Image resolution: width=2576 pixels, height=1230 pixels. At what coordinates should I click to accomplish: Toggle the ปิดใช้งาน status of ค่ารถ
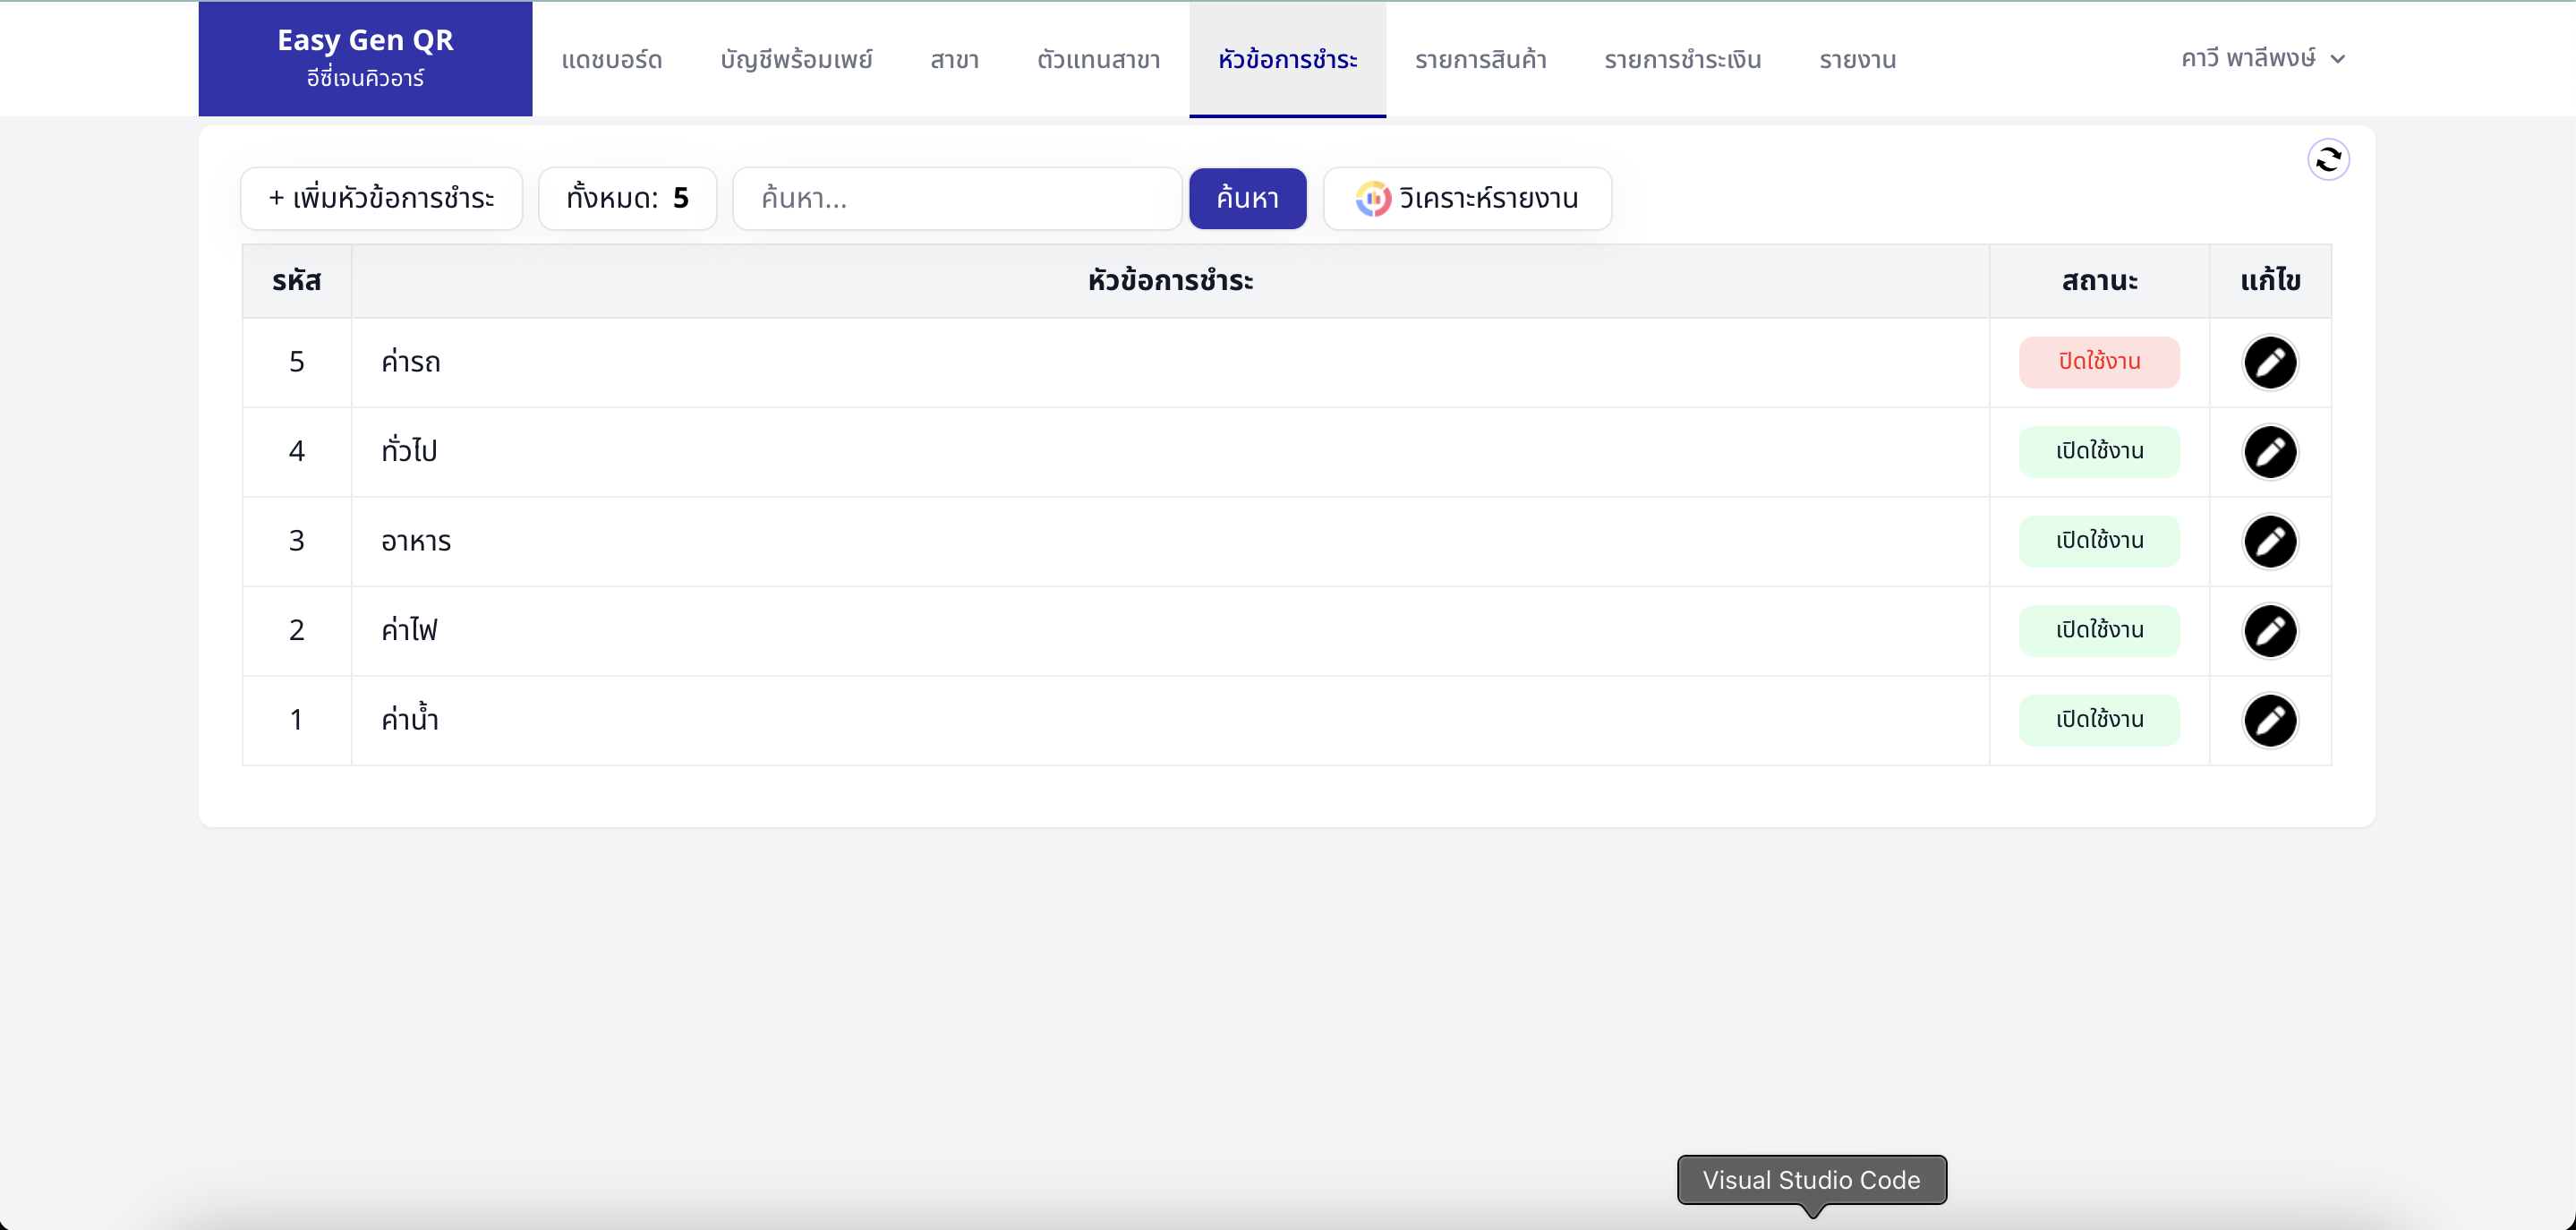2099,362
